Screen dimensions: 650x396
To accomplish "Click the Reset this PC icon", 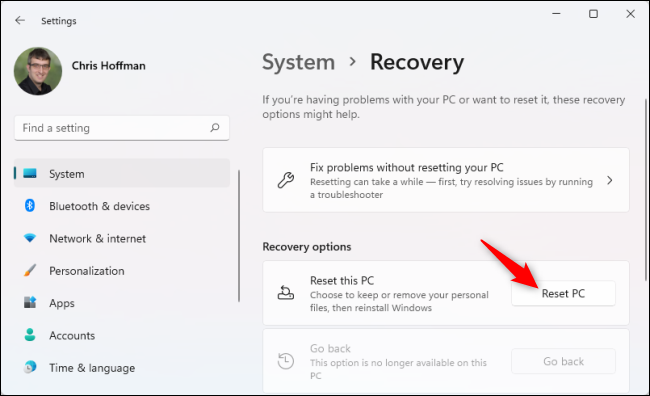I will (x=286, y=293).
